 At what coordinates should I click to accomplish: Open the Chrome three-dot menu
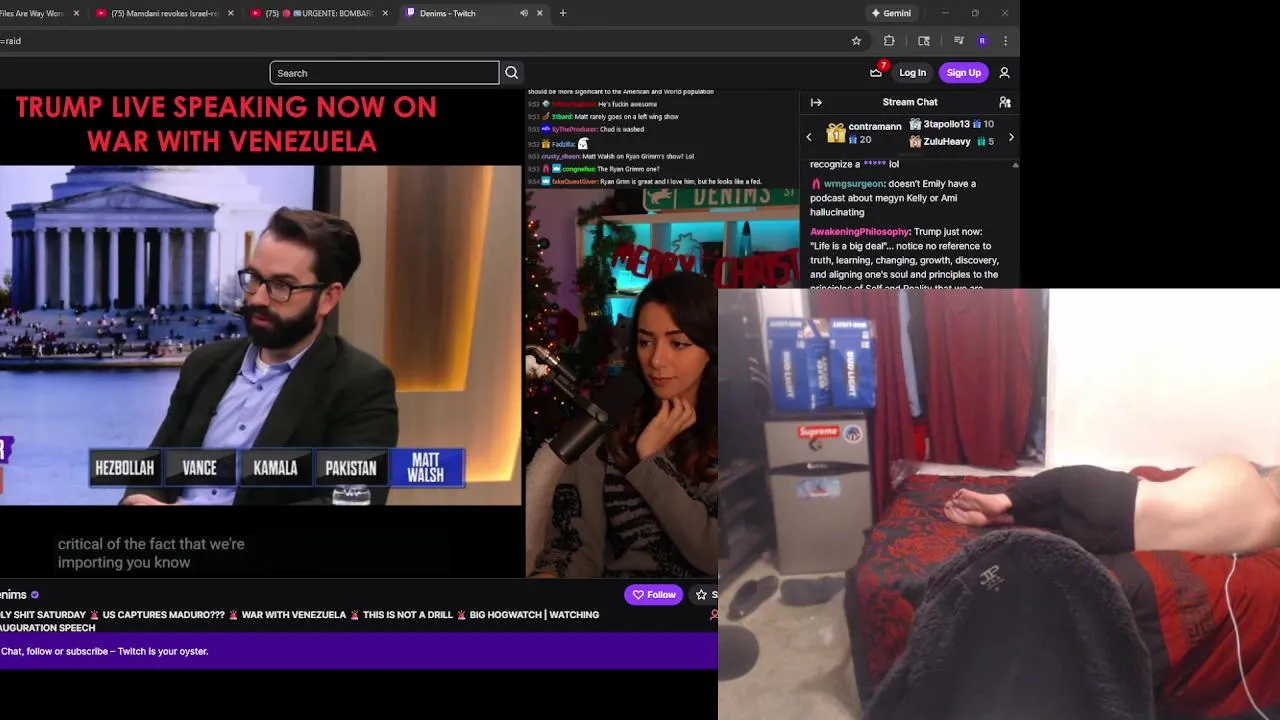coord(1005,41)
